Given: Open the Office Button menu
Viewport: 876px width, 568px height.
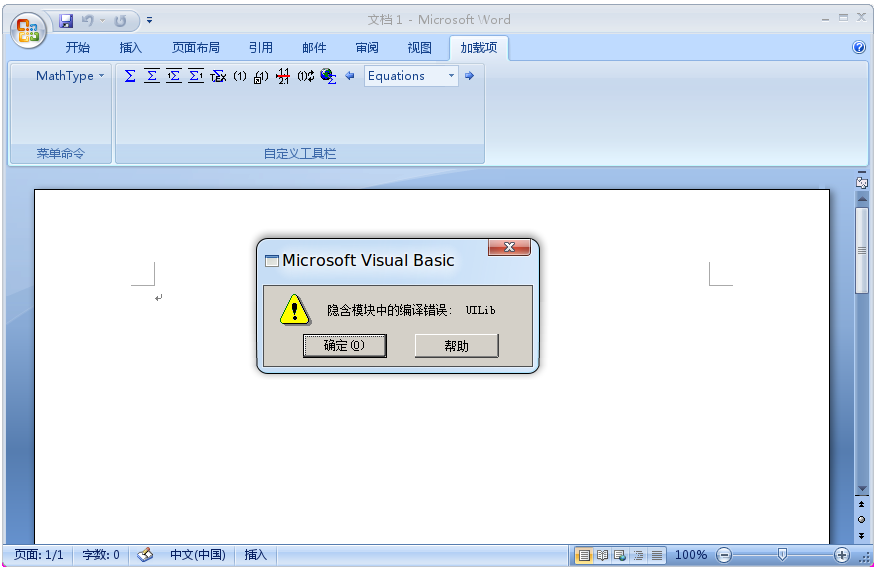Looking at the screenshot, I should coord(28,30).
